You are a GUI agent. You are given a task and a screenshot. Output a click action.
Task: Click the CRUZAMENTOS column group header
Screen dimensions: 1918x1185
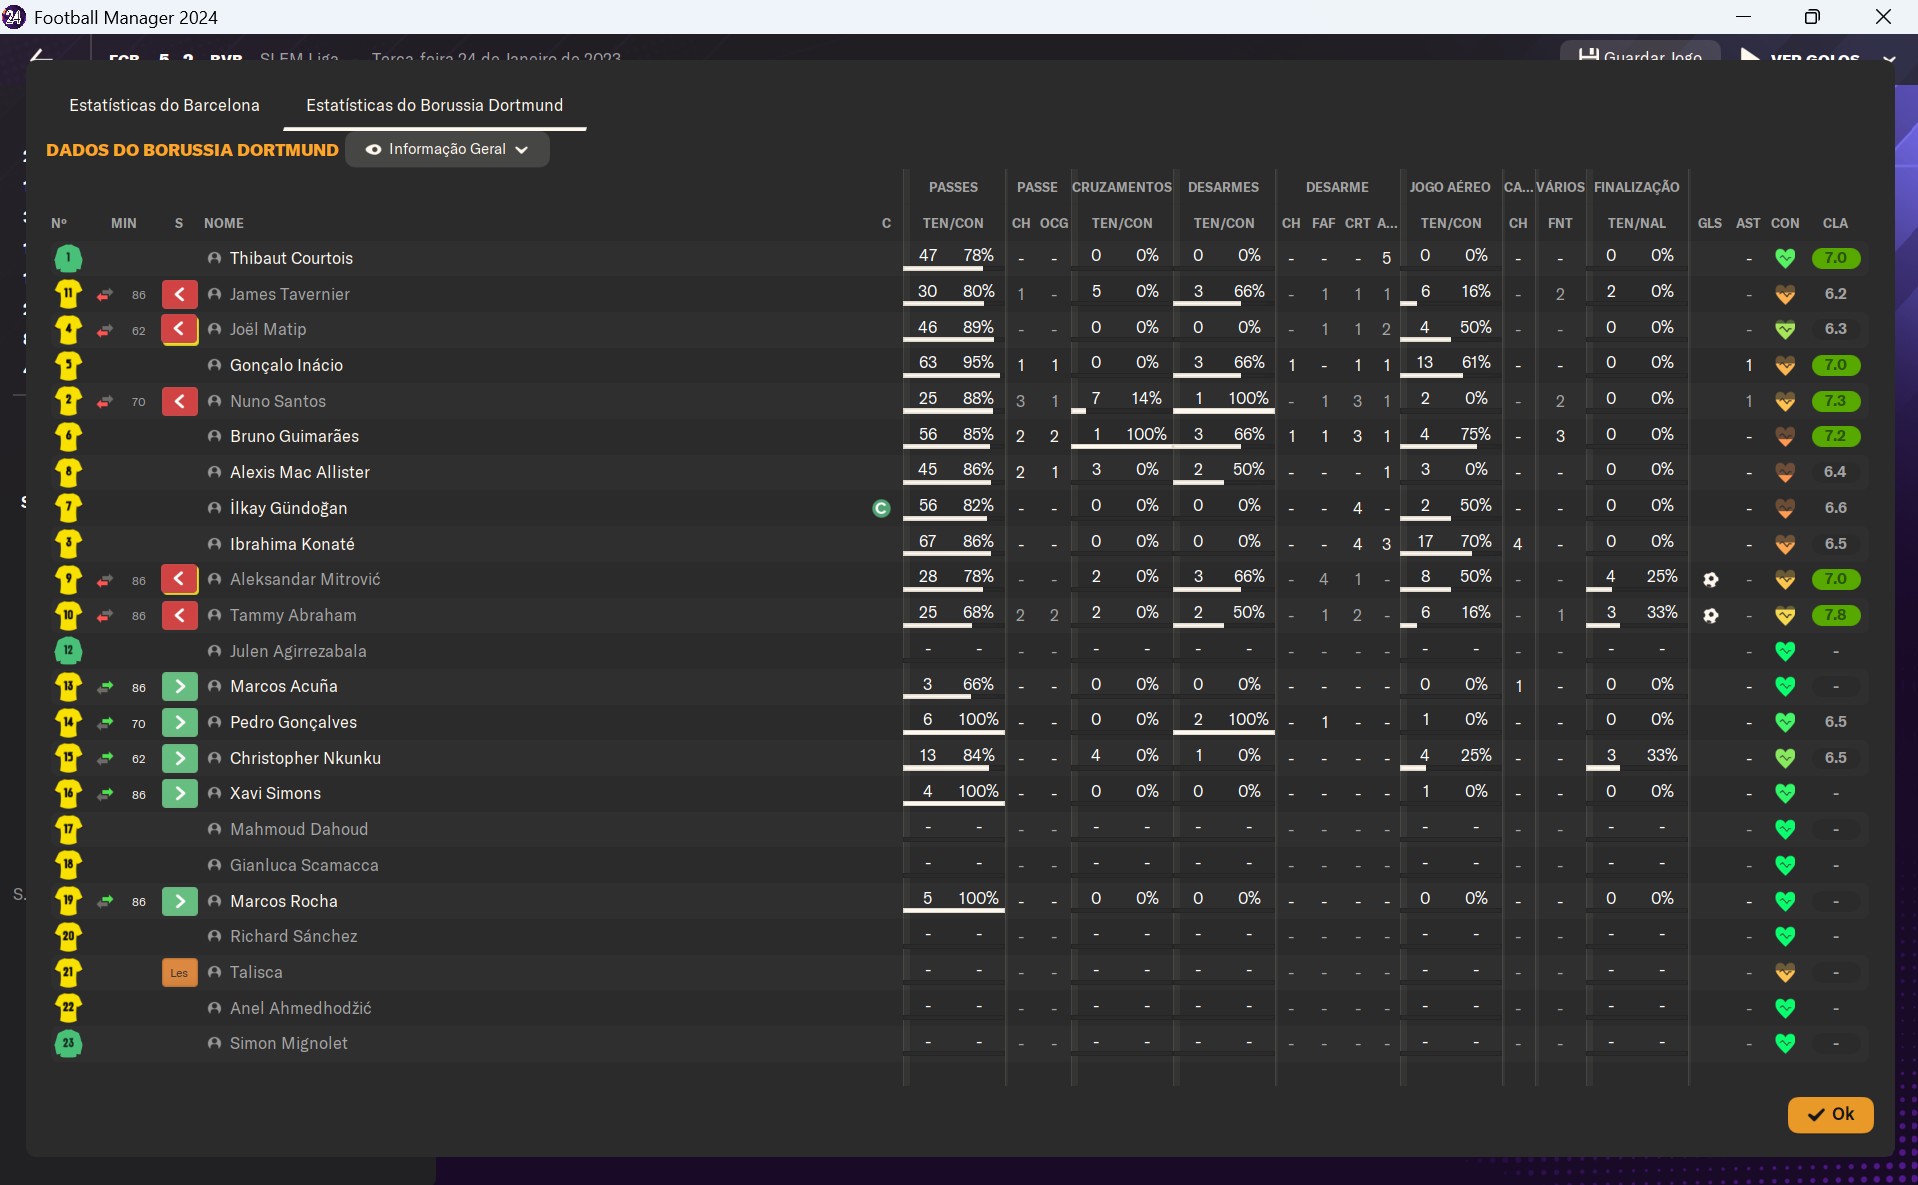pos(1122,187)
